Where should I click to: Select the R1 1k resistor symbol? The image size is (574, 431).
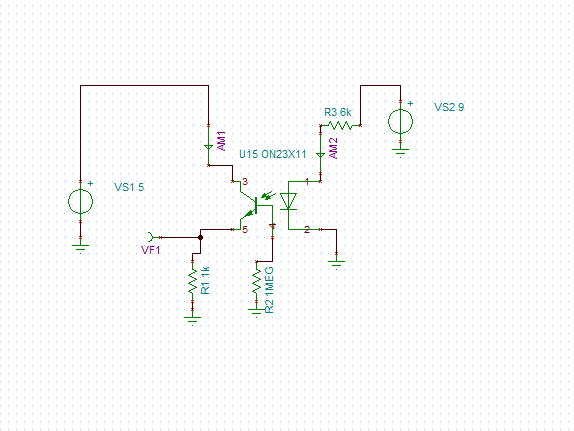point(193,281)
